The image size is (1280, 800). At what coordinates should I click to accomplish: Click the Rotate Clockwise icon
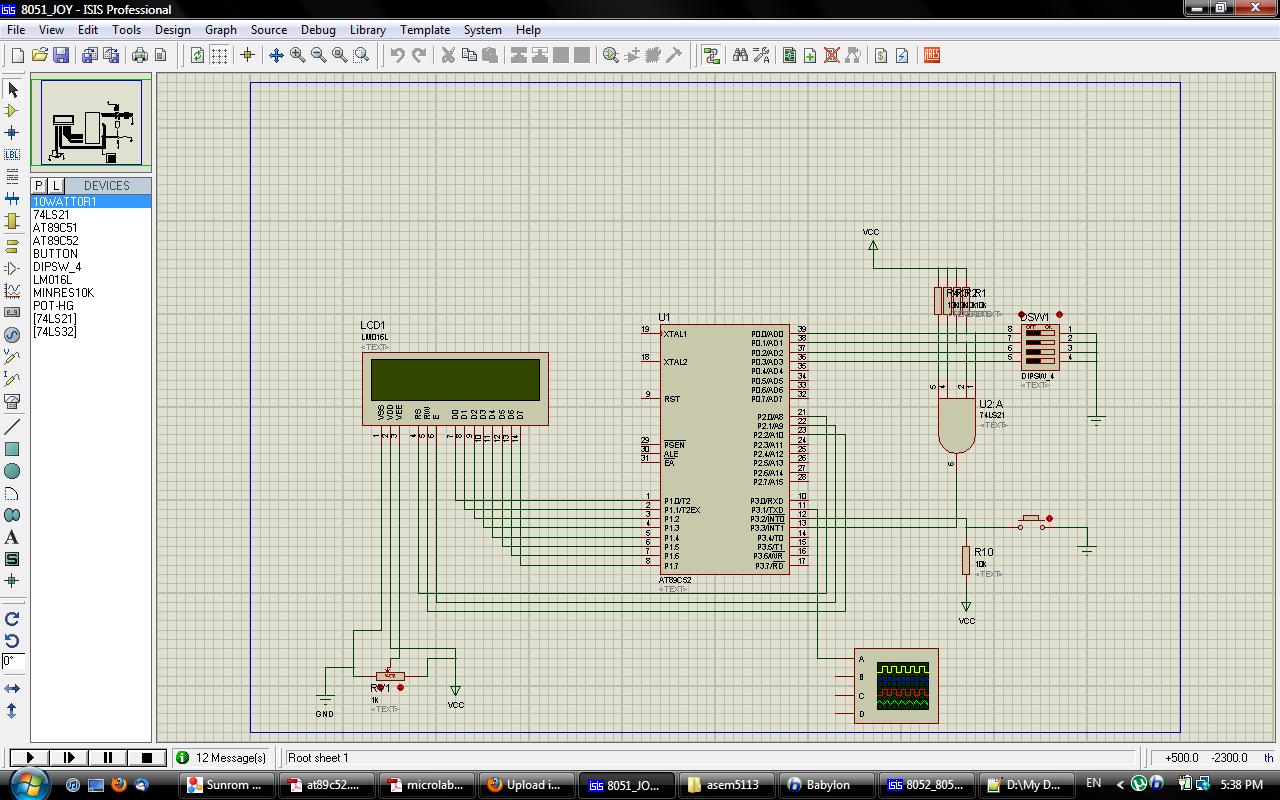click(x=12, y=619)
